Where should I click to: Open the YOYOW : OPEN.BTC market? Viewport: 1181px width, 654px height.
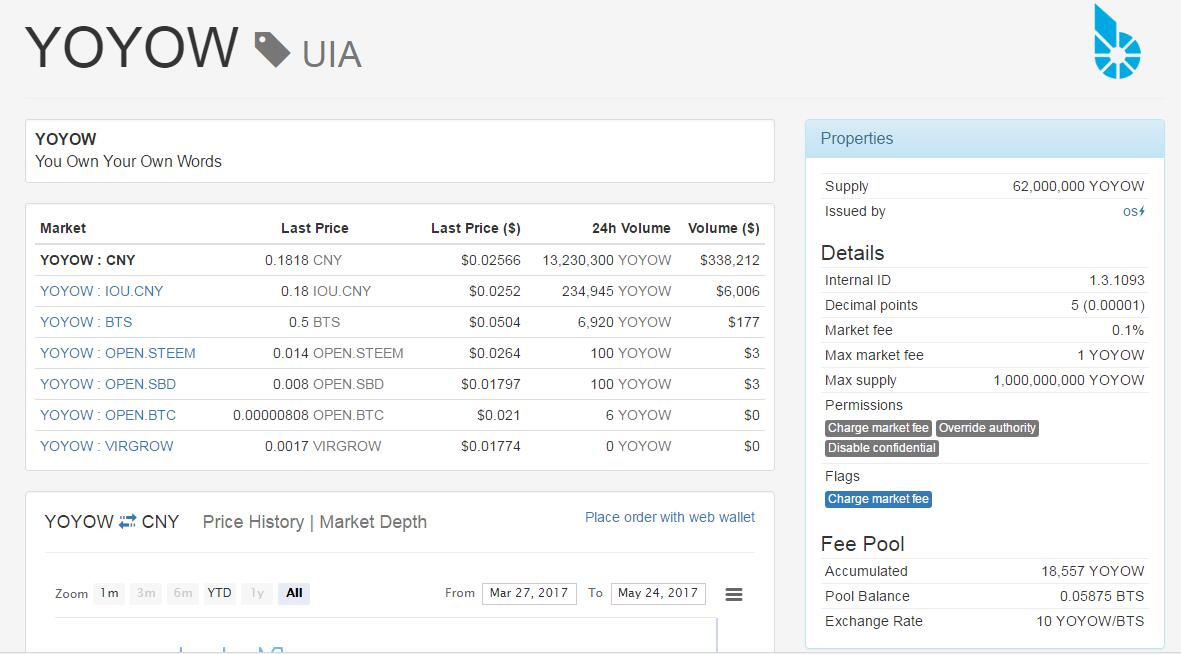tap(108, 415)
